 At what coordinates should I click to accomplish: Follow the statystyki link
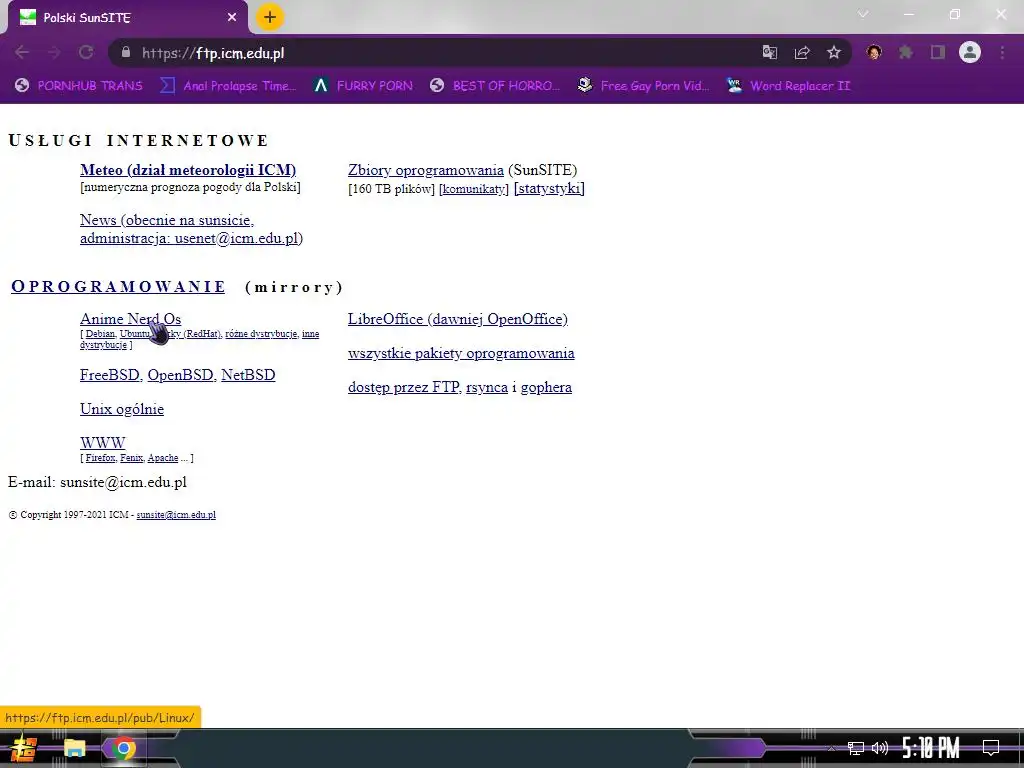(x=549, y=189)
